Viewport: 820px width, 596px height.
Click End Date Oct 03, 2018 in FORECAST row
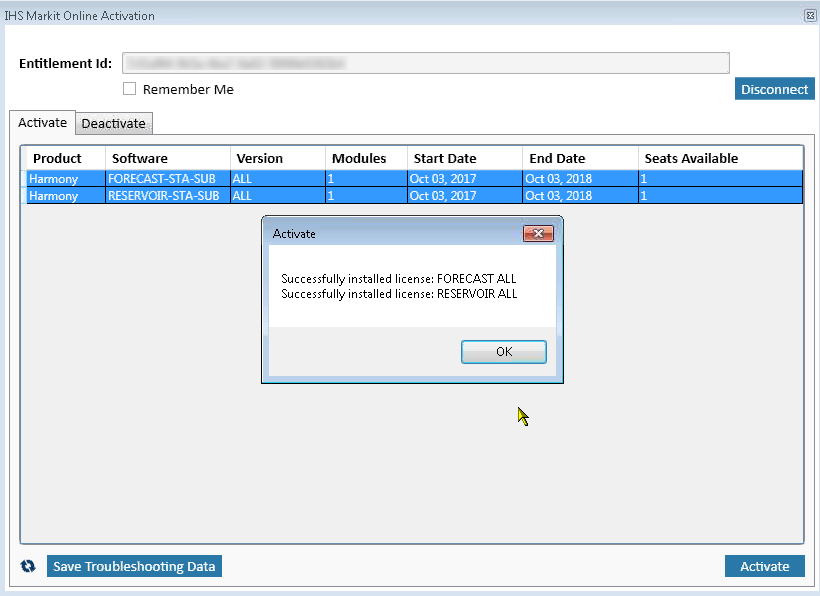pyautogui.click(x=580, y=179)
